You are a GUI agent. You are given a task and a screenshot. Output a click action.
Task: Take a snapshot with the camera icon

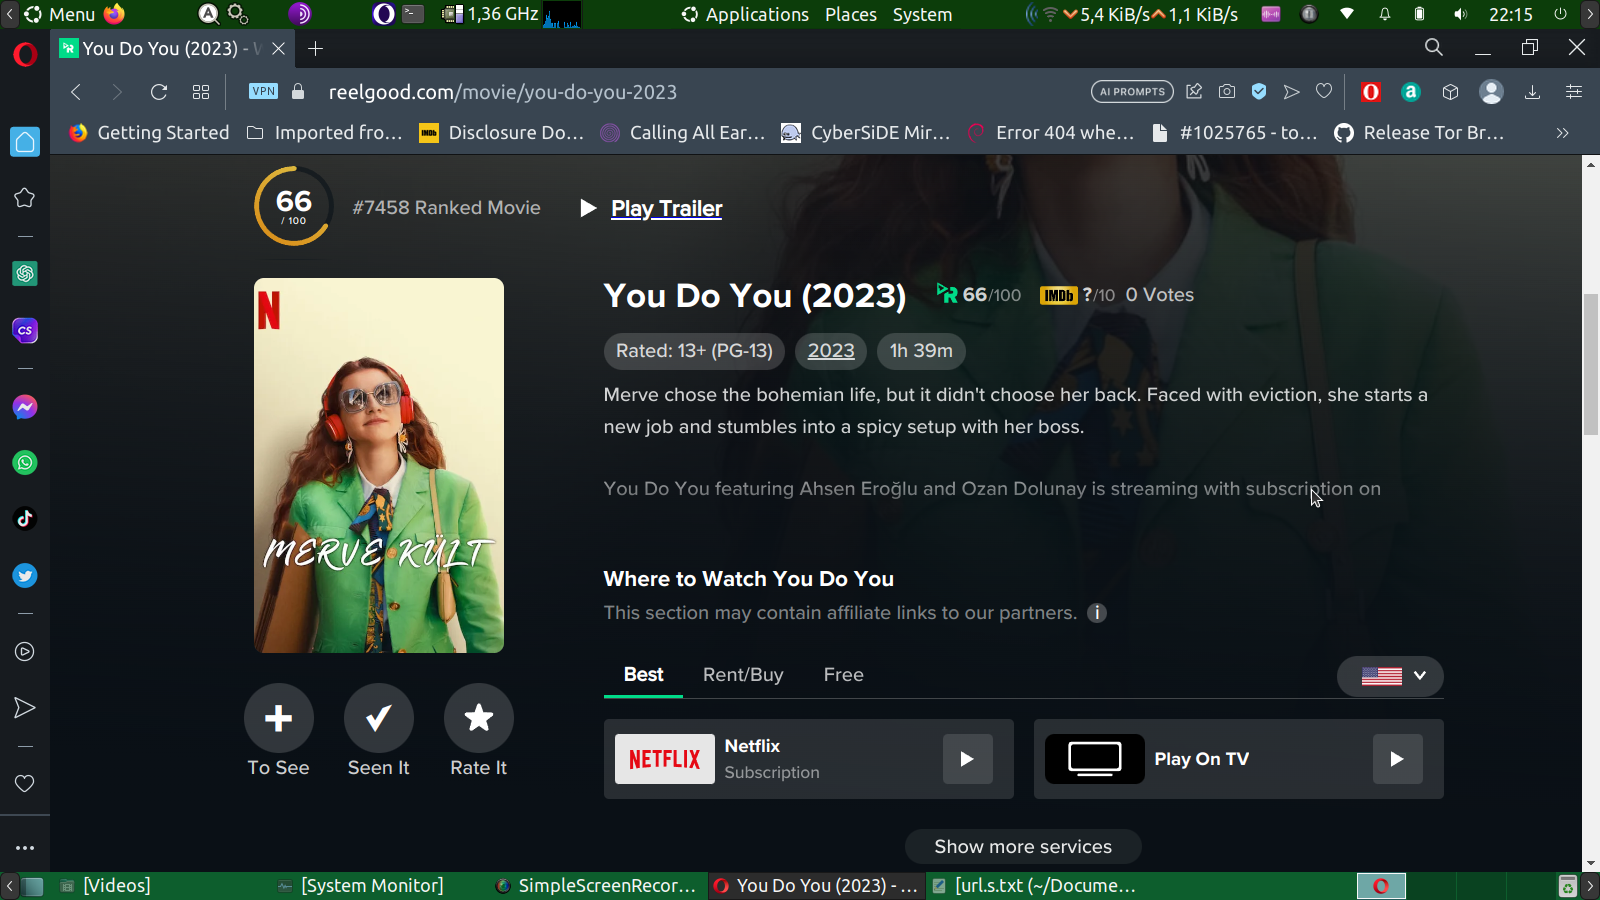1227,92
